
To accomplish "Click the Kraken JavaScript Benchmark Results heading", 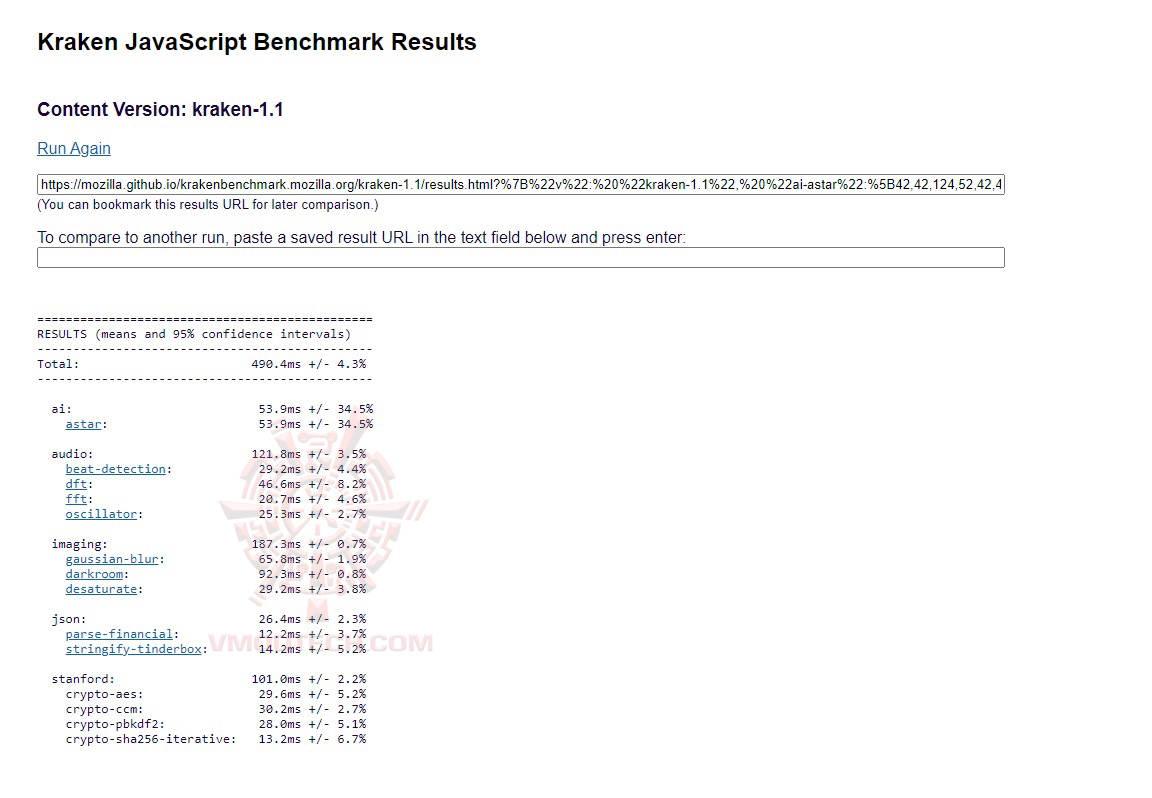I will [256, 42].
